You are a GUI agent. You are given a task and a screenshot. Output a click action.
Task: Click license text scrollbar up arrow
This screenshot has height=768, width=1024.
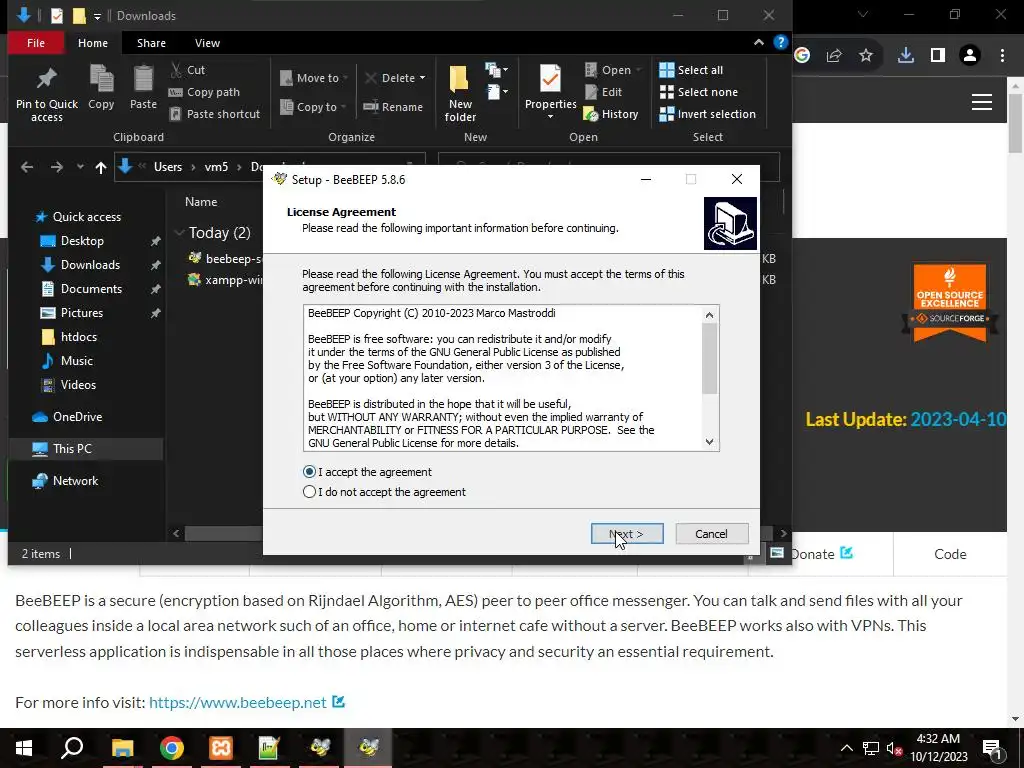point(710,315)
